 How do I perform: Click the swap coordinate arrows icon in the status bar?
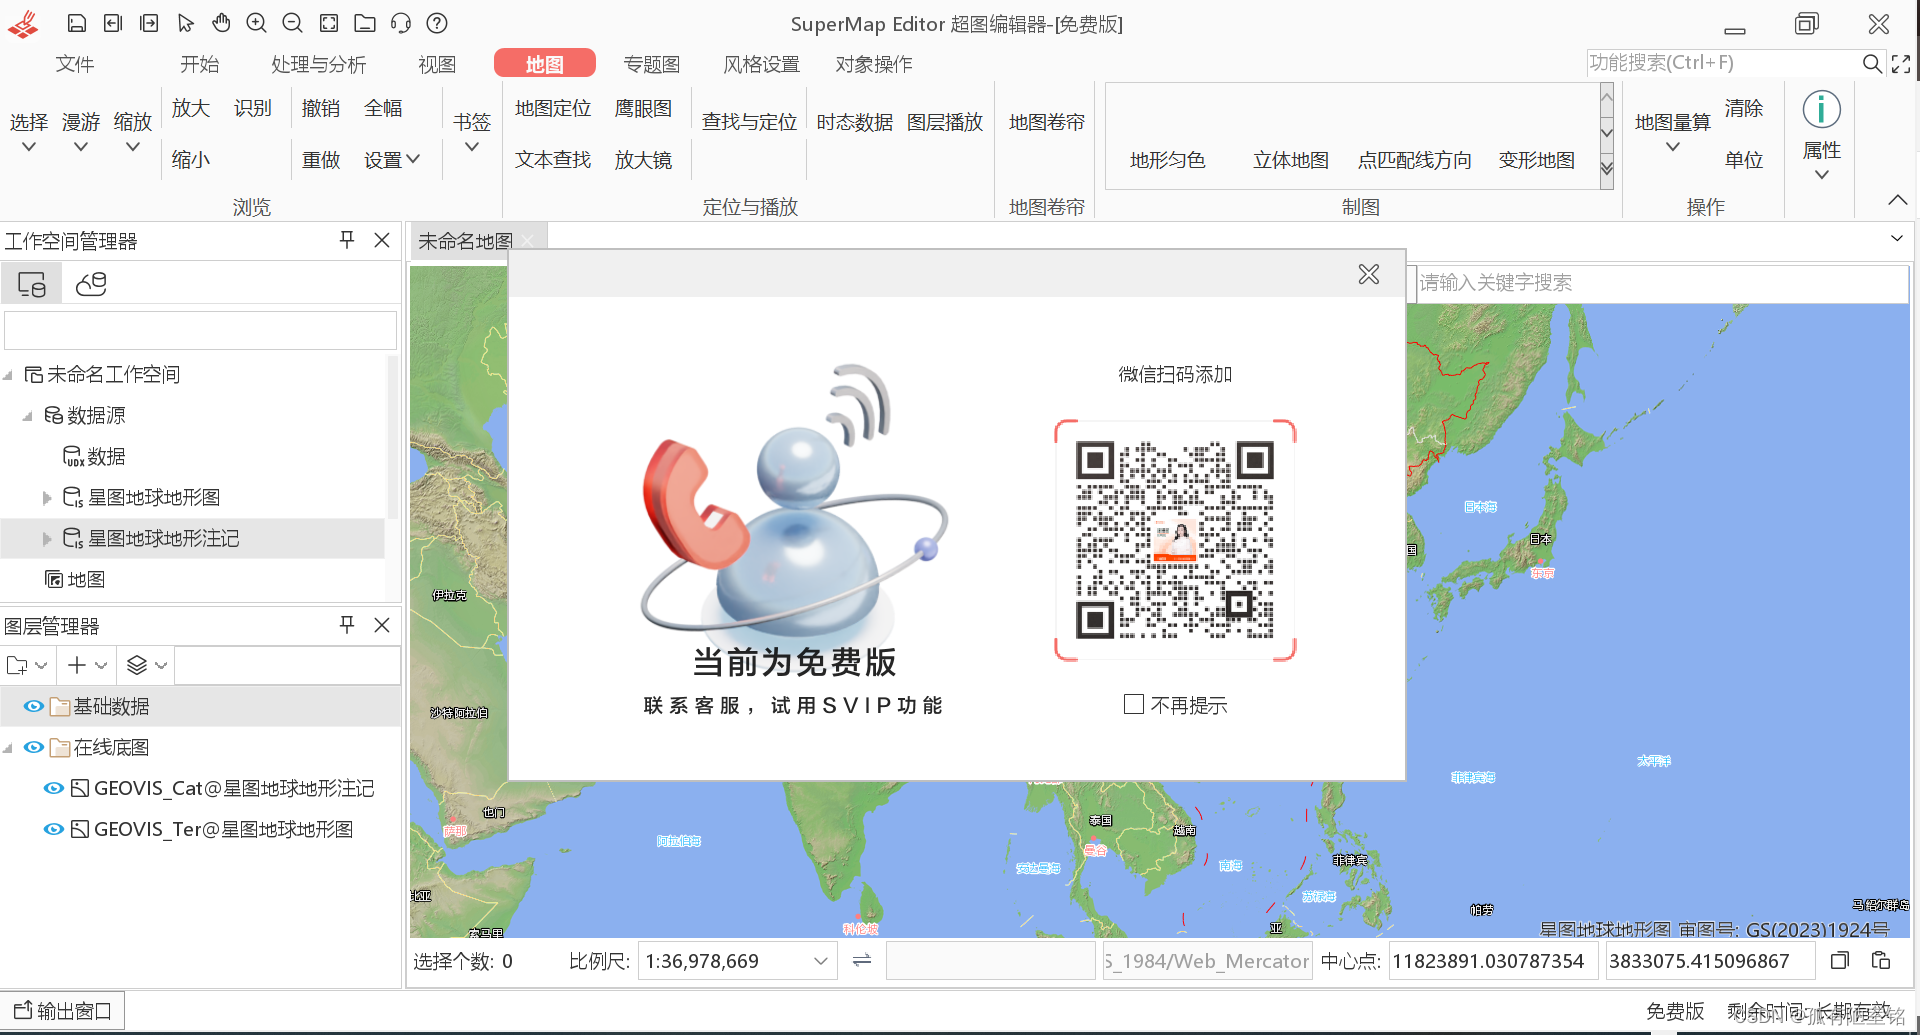pyautogui.click(x=862, y=961)
